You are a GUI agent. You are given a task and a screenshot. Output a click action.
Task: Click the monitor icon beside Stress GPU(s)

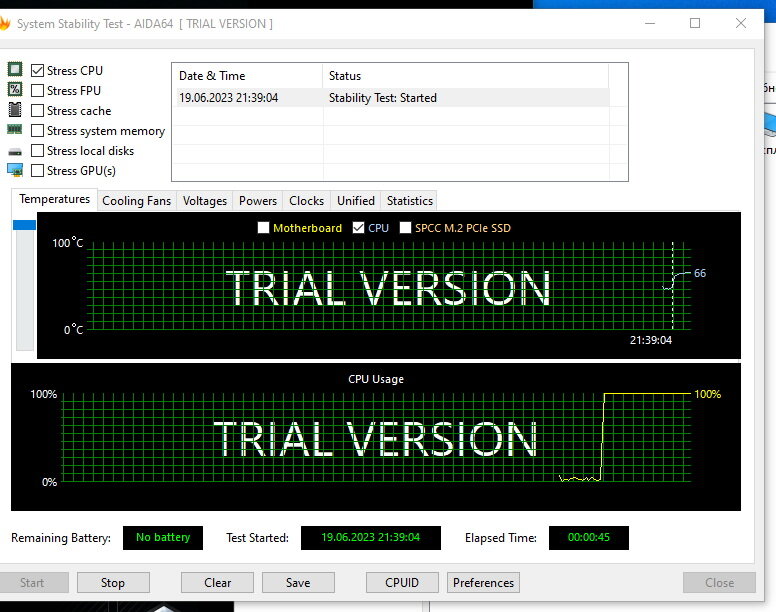pos(15,170)
